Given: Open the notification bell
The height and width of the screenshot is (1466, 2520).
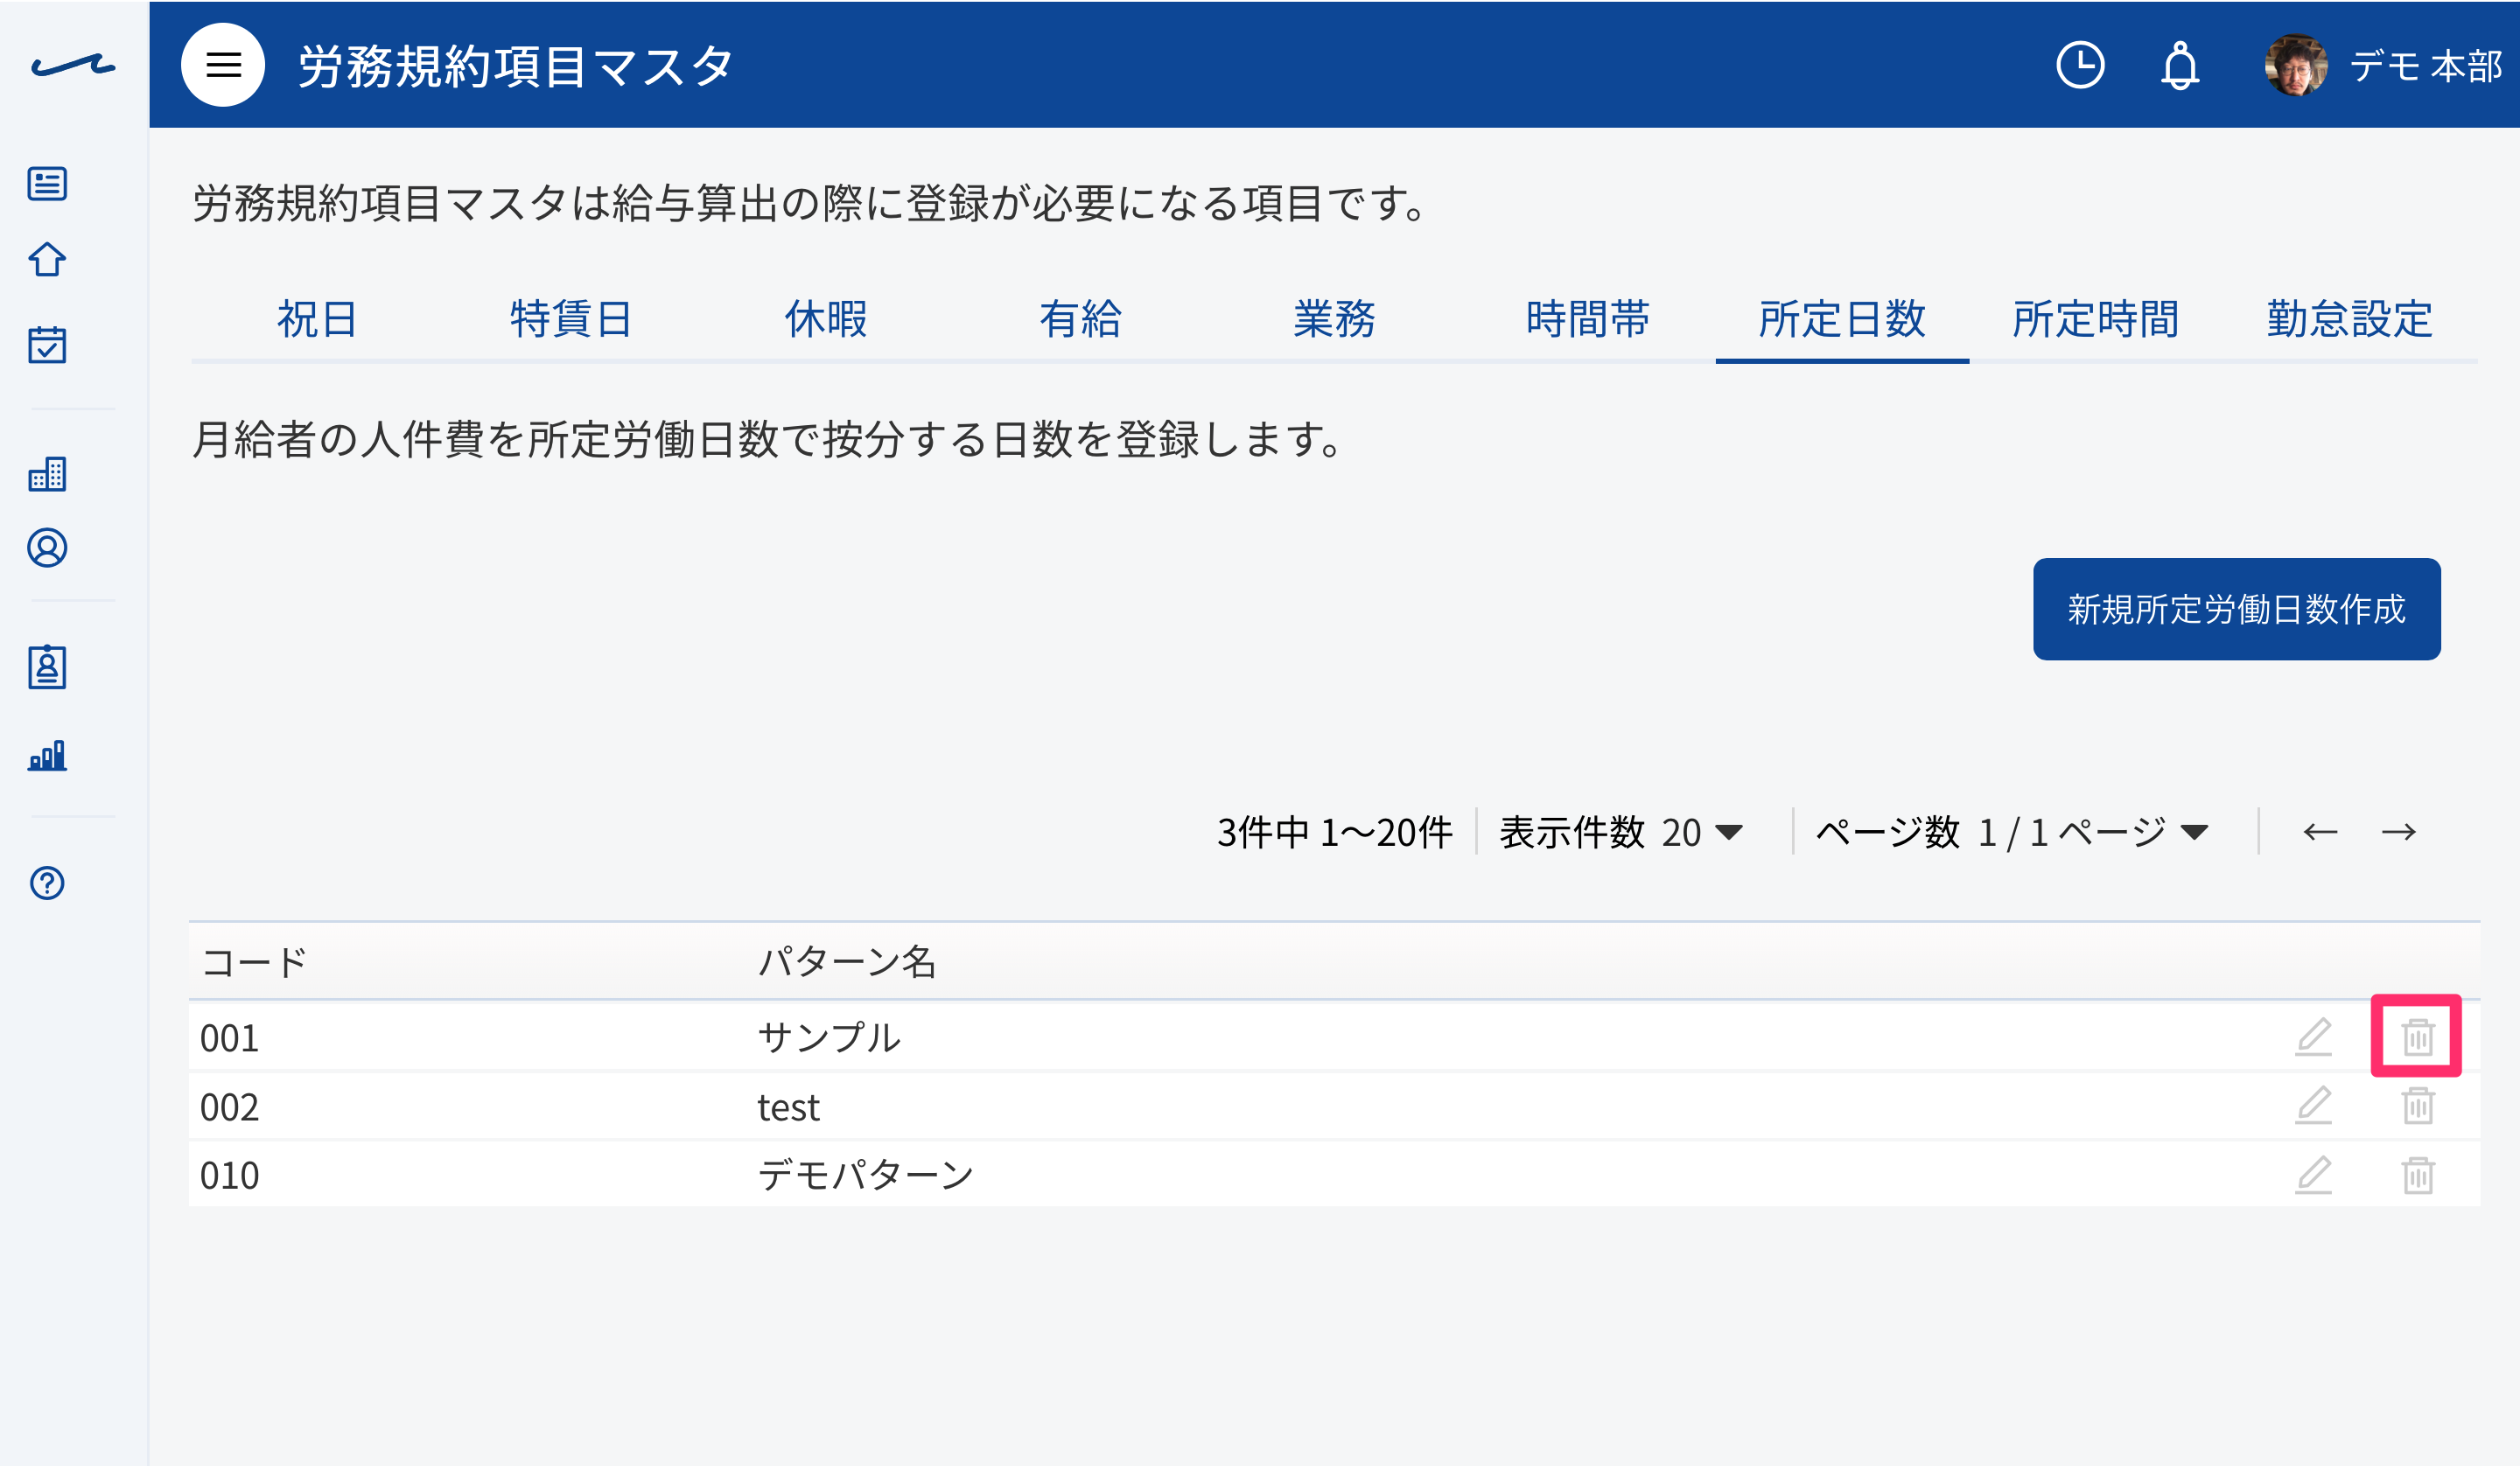Looking at the screenshot, I should [2180, 66].
